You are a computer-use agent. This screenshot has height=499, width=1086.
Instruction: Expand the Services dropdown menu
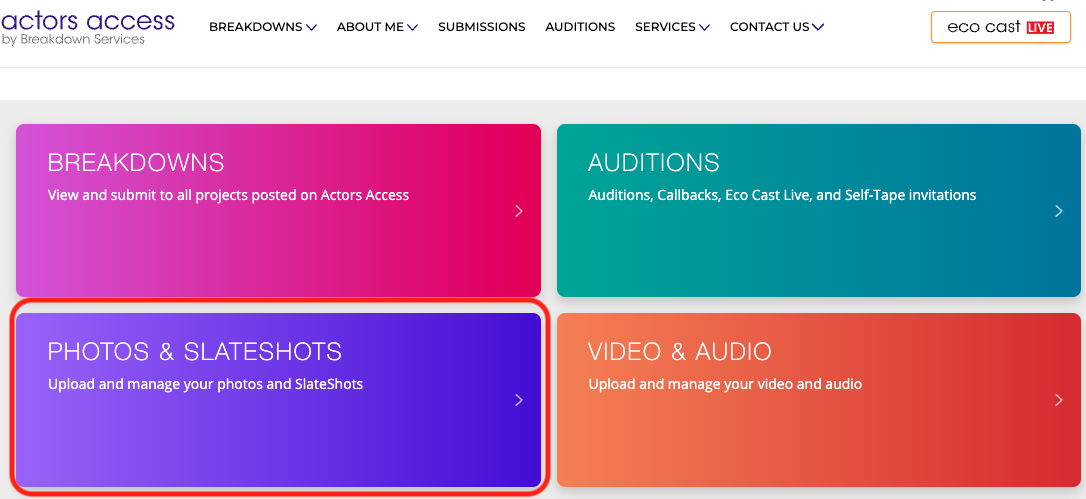673,27
